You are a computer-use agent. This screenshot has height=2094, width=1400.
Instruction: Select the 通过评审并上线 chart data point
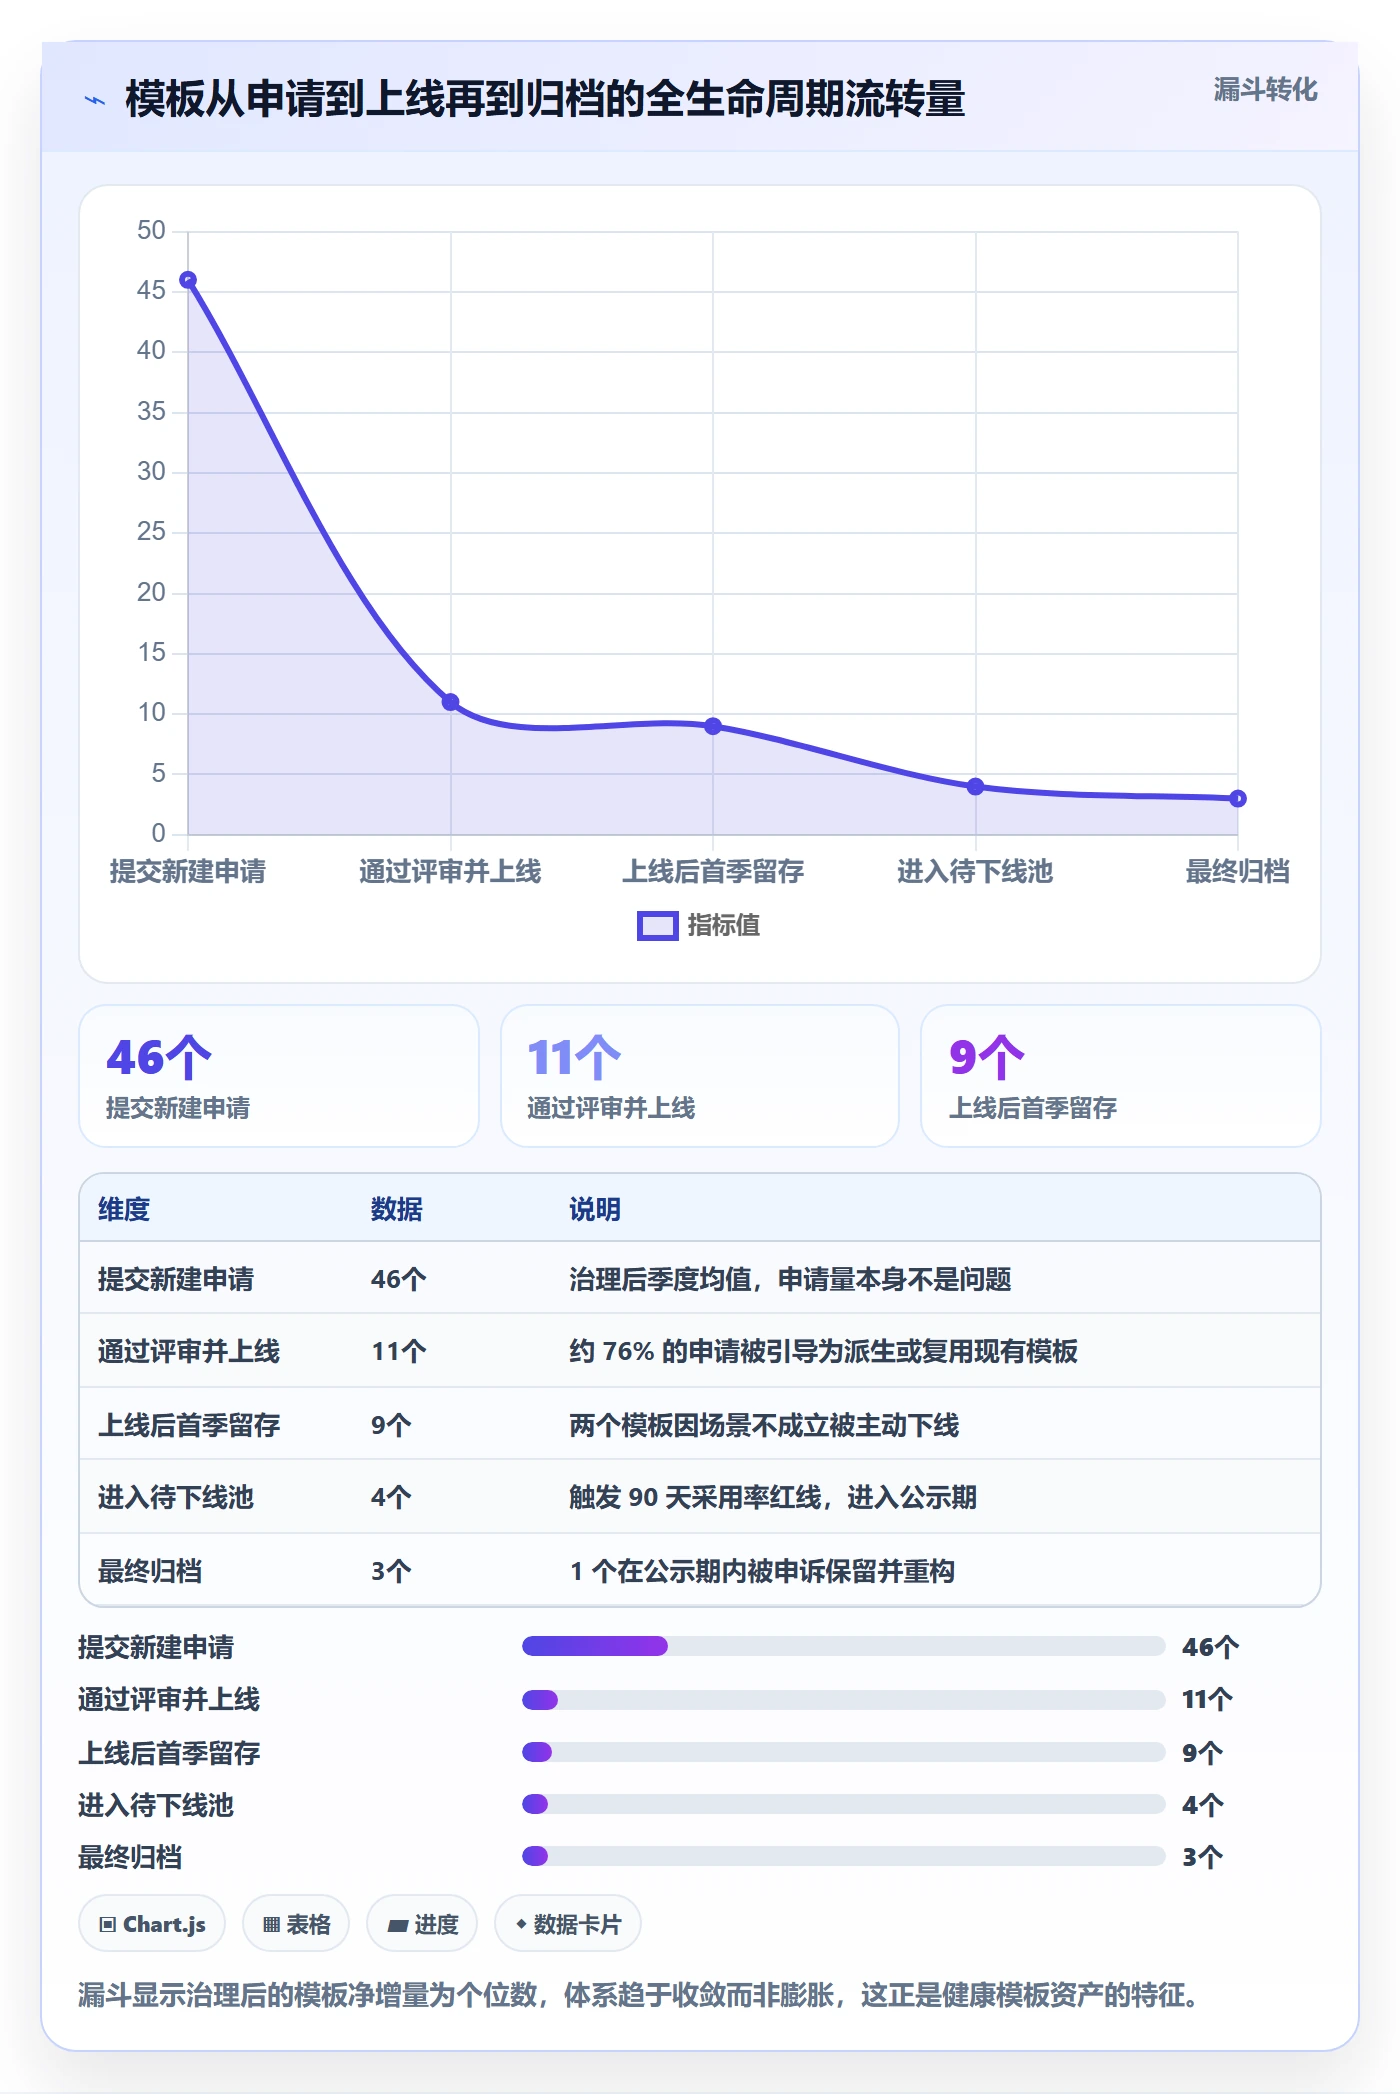pyautogui.click(x=451, y=702)
